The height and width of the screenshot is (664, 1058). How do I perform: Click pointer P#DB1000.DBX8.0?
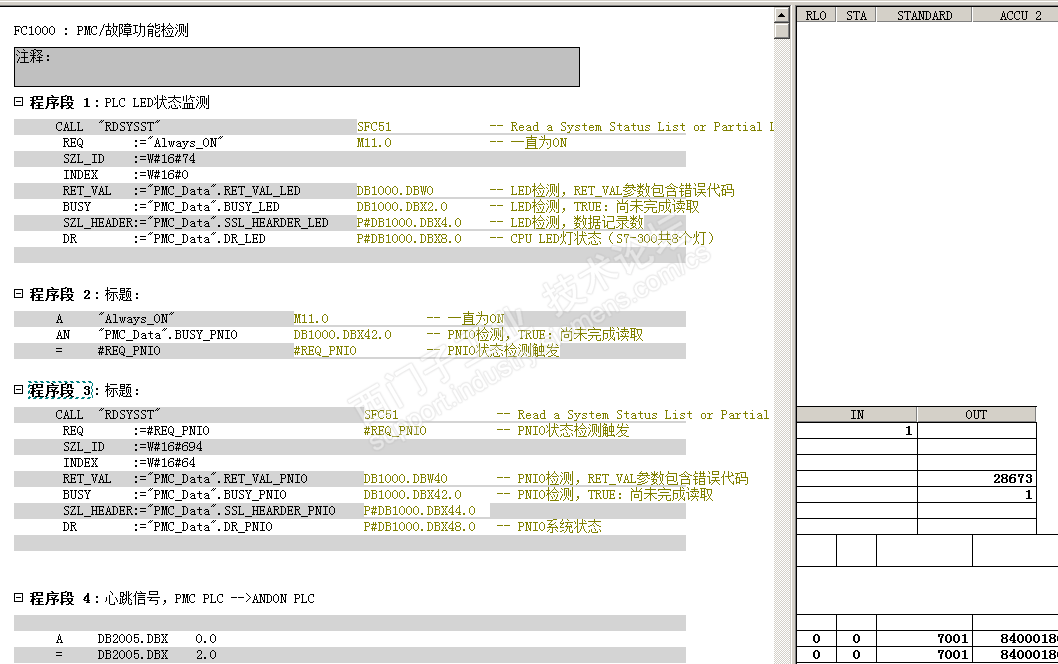(x=409, y=239)
